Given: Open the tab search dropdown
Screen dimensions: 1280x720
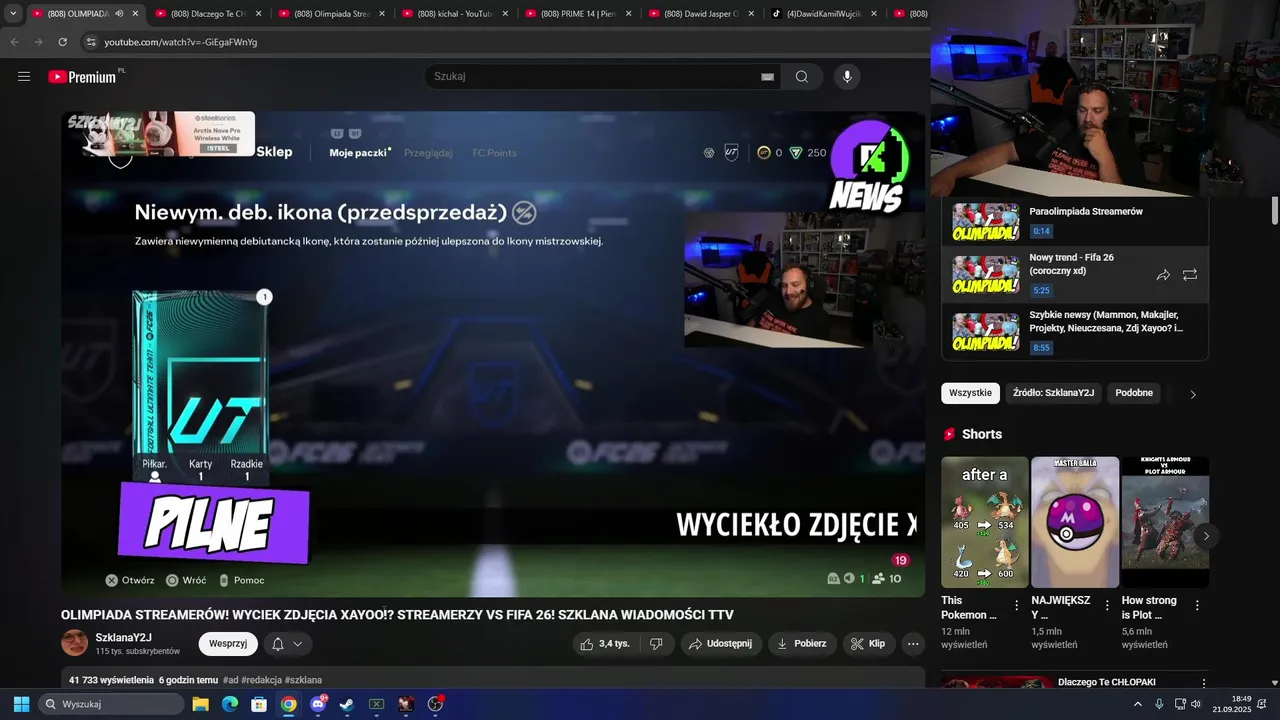Looking at the screenshot, I should click(12, 14).
